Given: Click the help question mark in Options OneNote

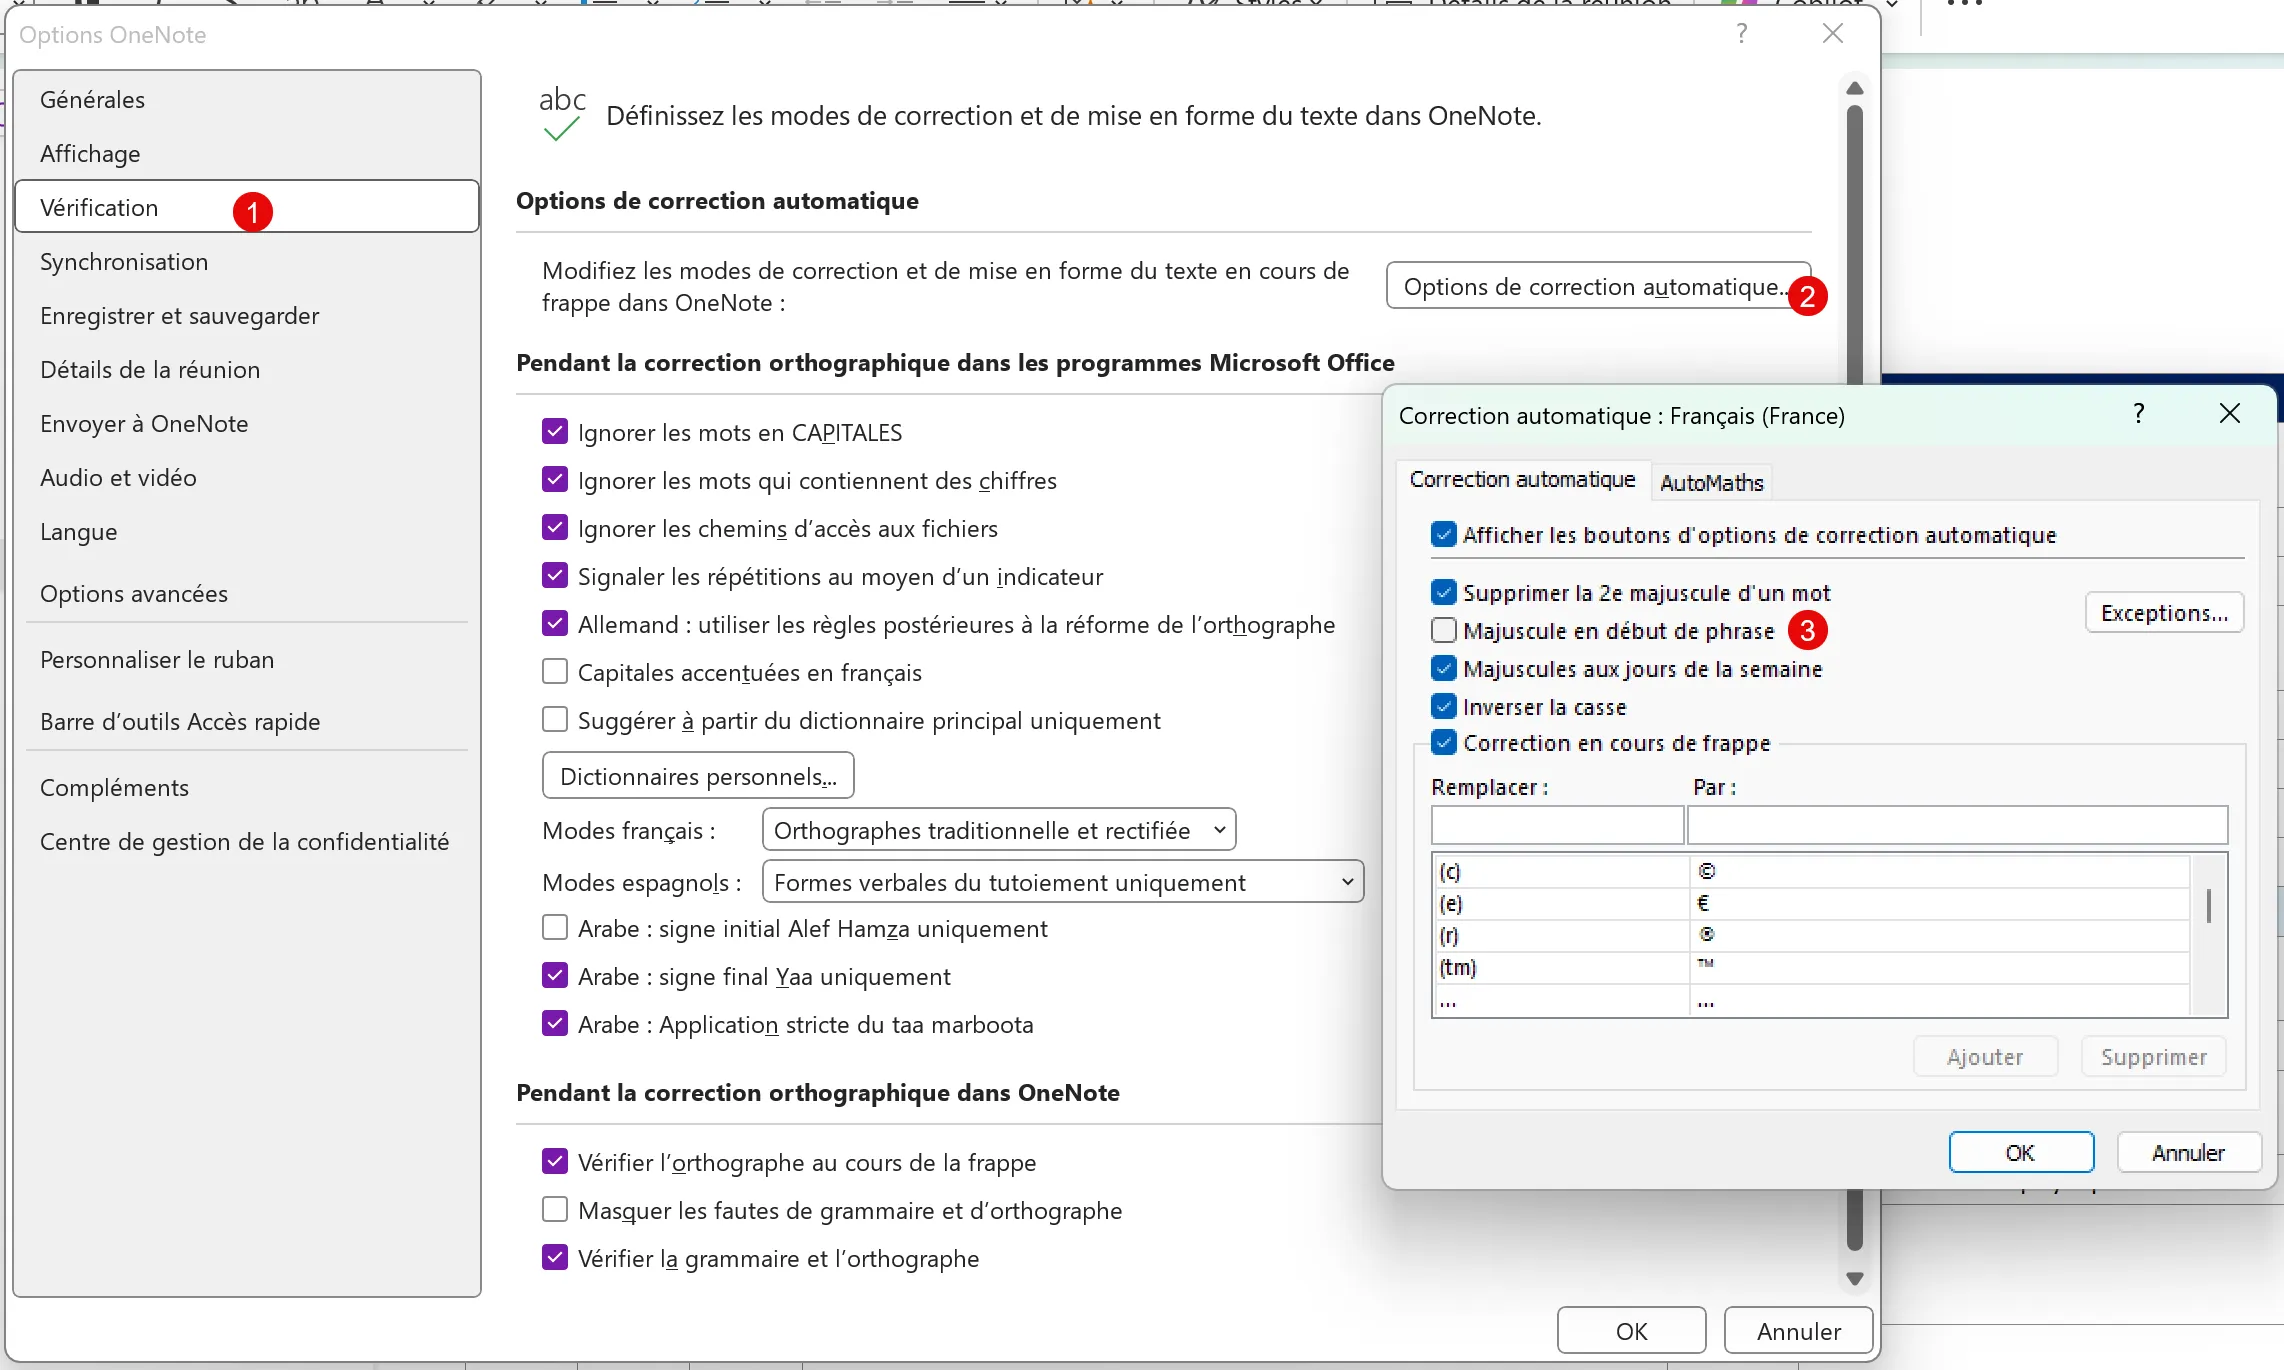Looking at the screenshot, I should [1741, 34].
